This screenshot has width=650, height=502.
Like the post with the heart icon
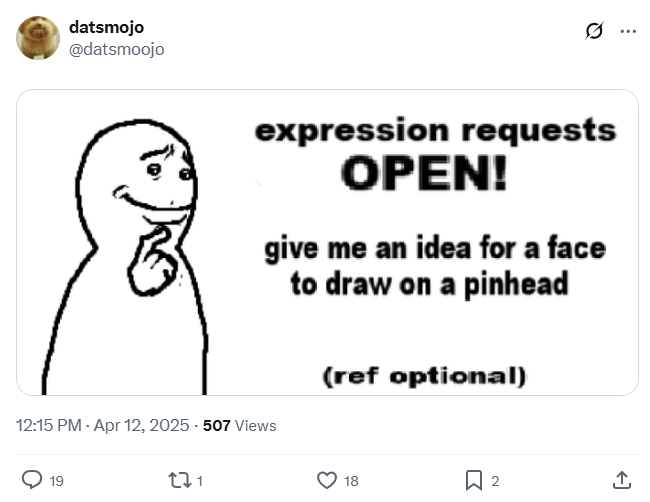coord(327,481)
